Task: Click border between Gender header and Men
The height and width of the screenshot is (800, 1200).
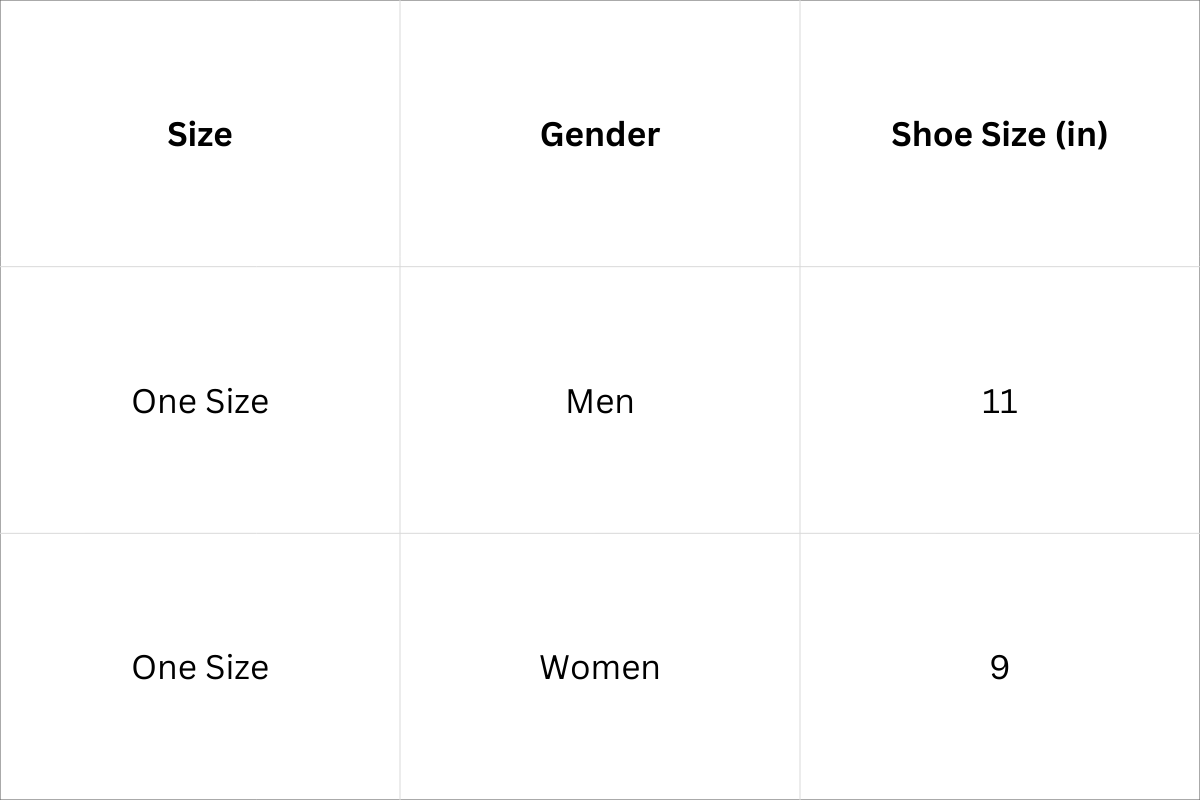Action: [x=600, y=266]
